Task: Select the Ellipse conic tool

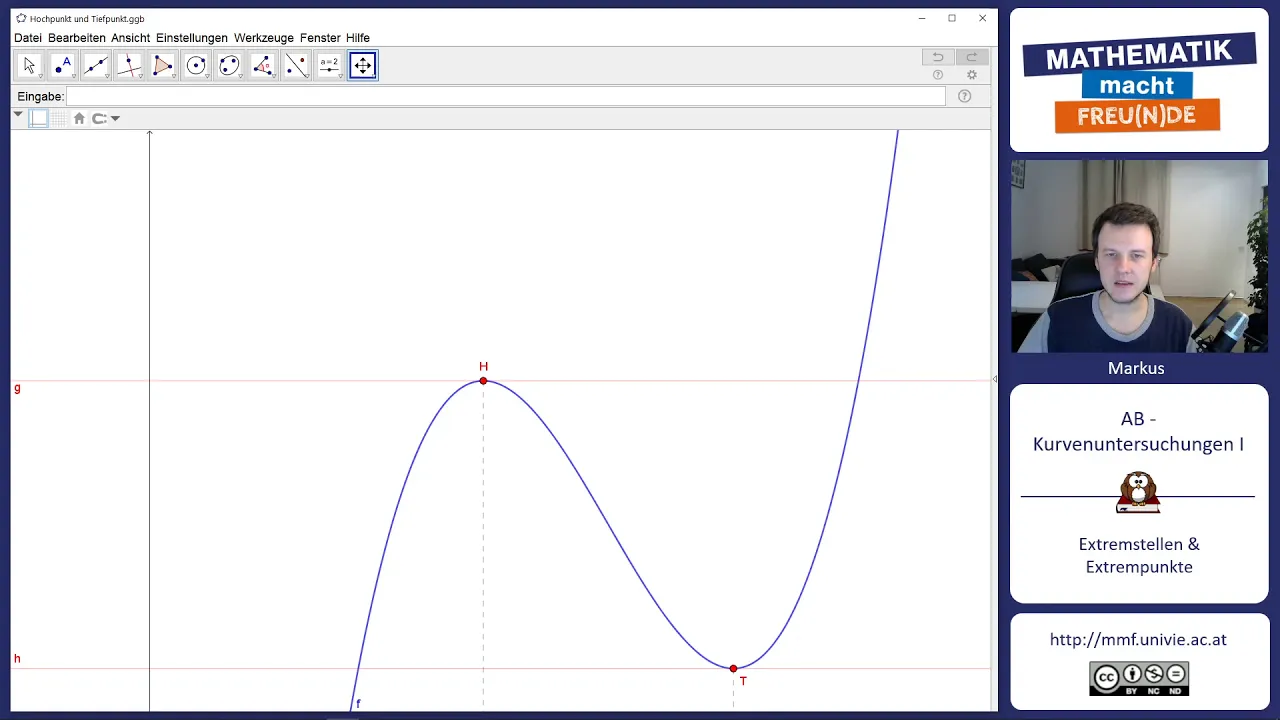Action: (229, 66)
